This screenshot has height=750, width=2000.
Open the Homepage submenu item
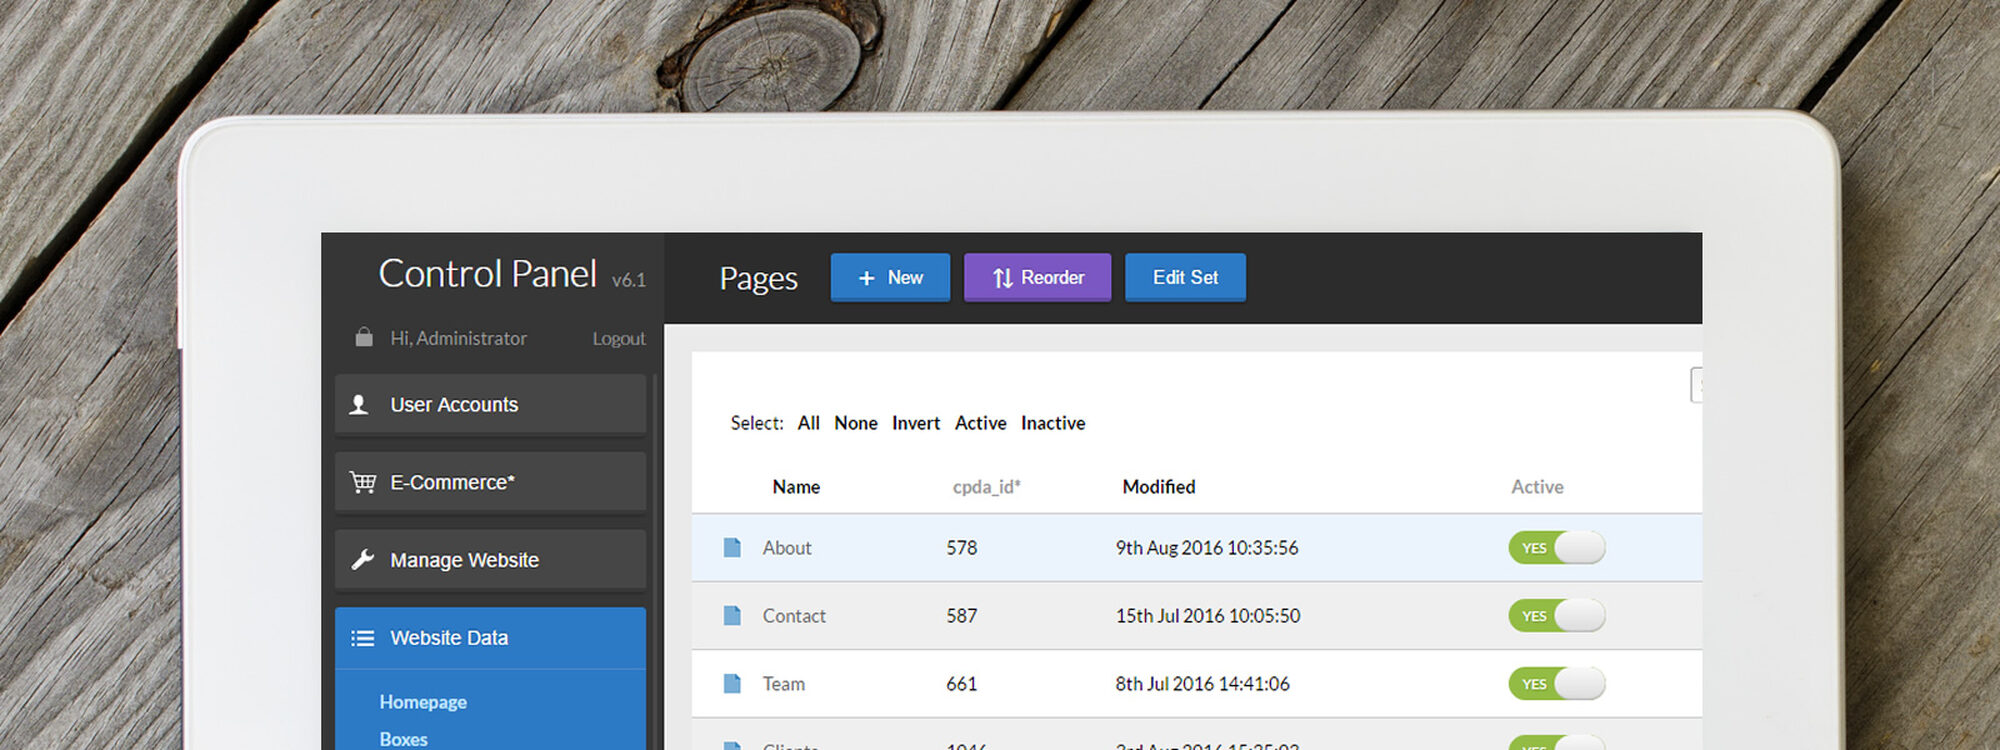[423, 702]
